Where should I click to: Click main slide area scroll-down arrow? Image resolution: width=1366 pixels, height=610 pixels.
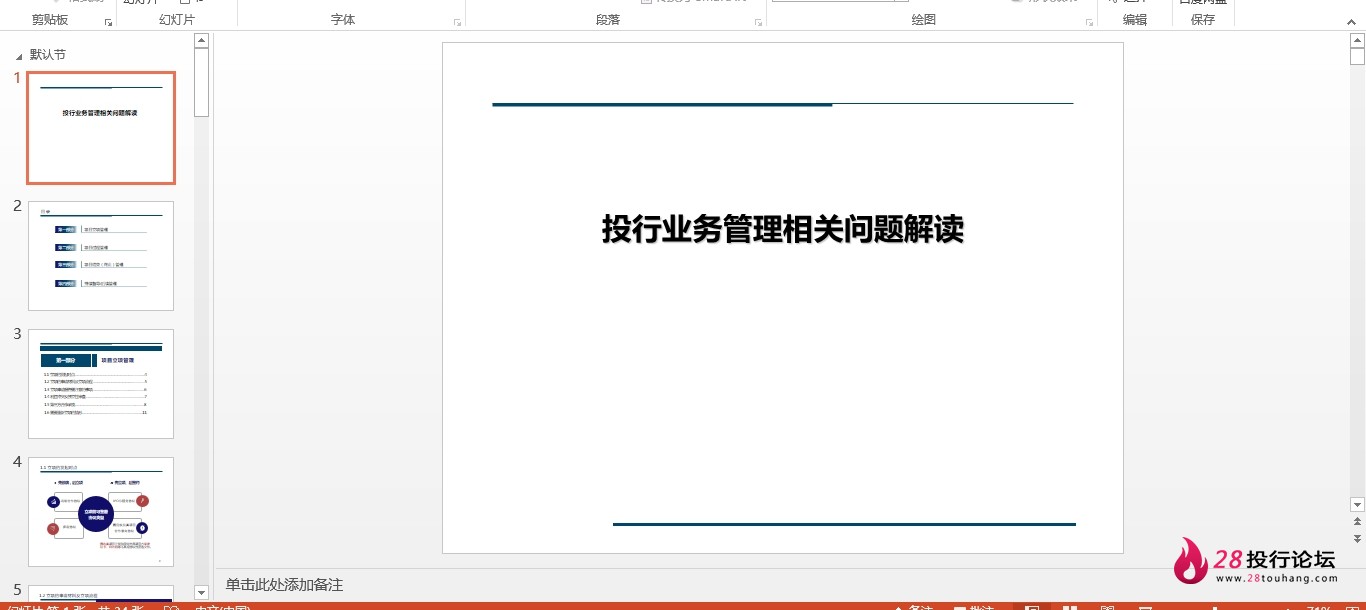[x=1357, y=504]
